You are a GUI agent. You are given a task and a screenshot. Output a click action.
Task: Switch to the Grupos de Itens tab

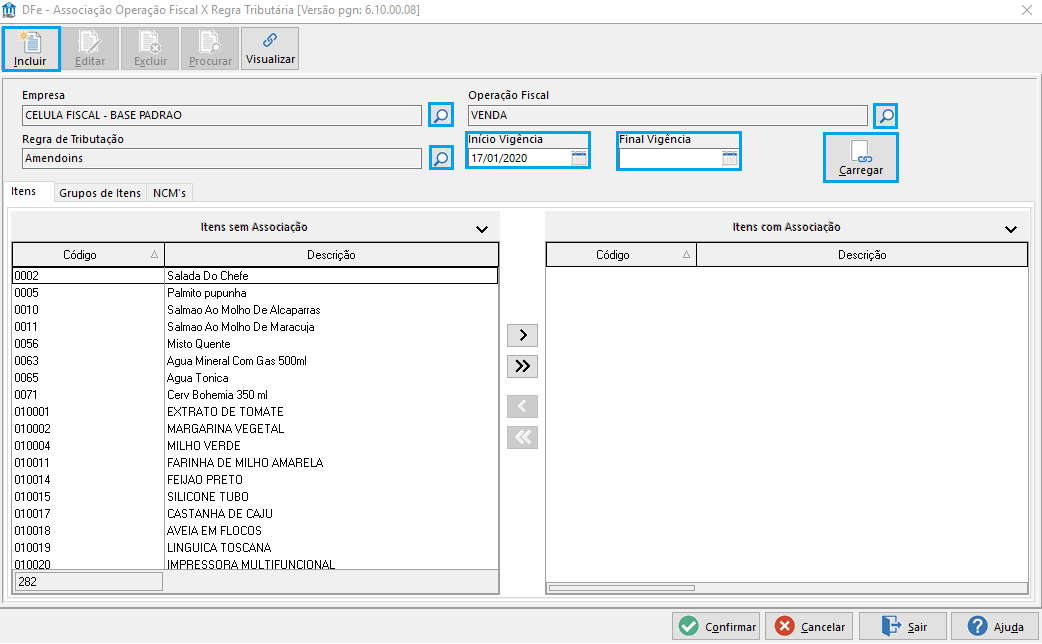(100, 193)
